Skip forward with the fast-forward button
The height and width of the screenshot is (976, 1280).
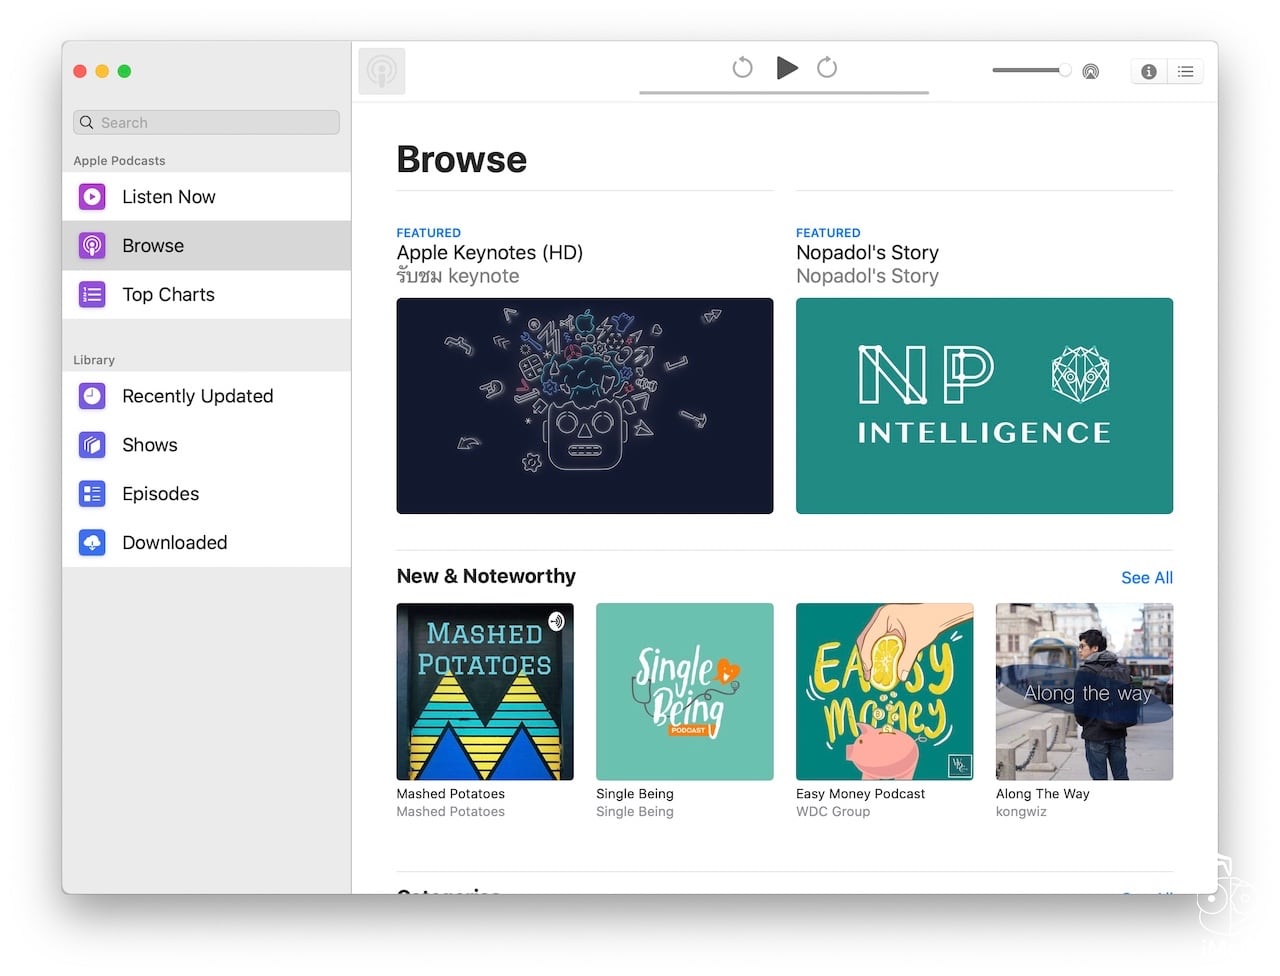pos(827,68)
